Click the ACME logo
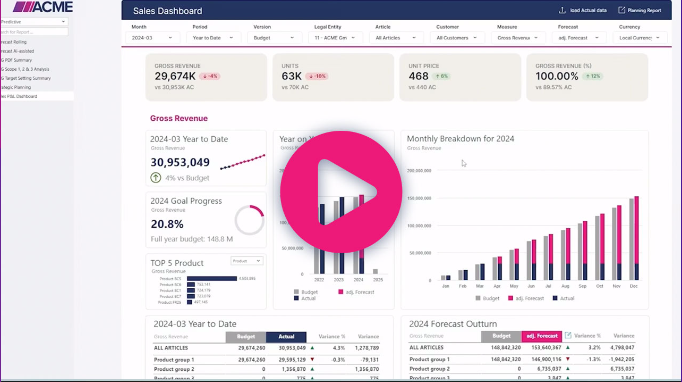682x382 pixels. (43, 7)
